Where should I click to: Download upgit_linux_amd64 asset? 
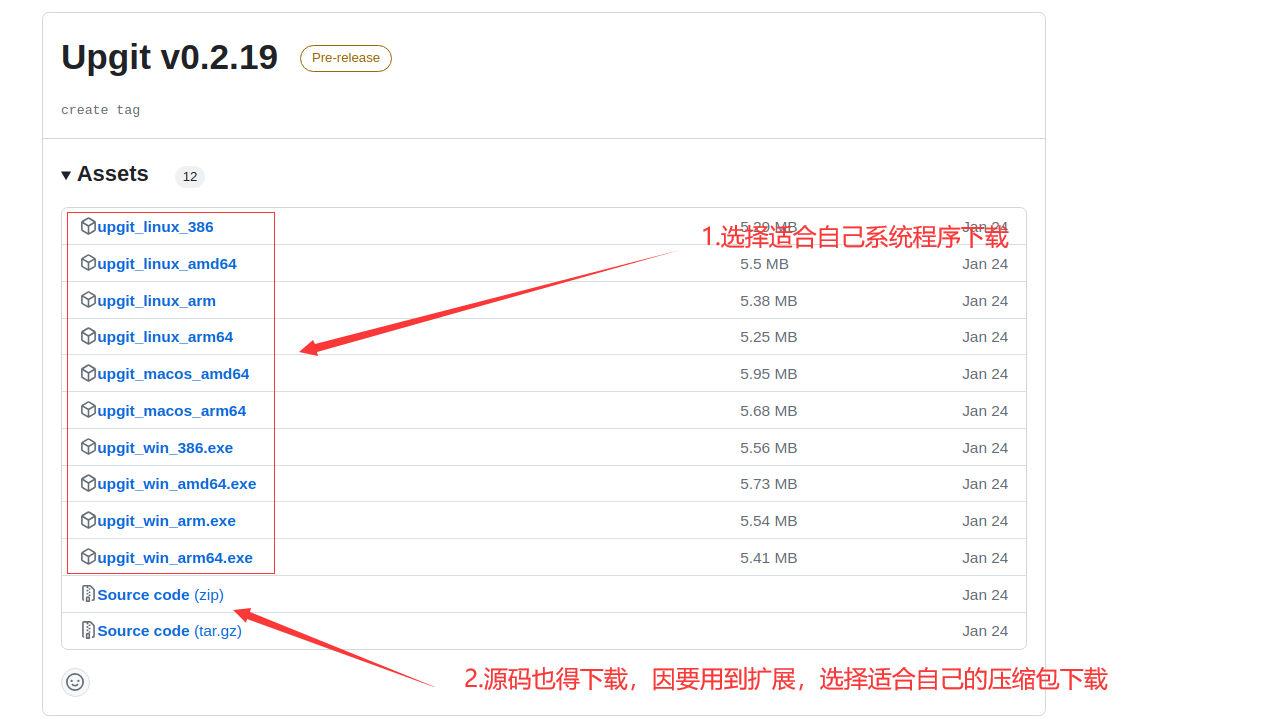(x=167, y=264)
